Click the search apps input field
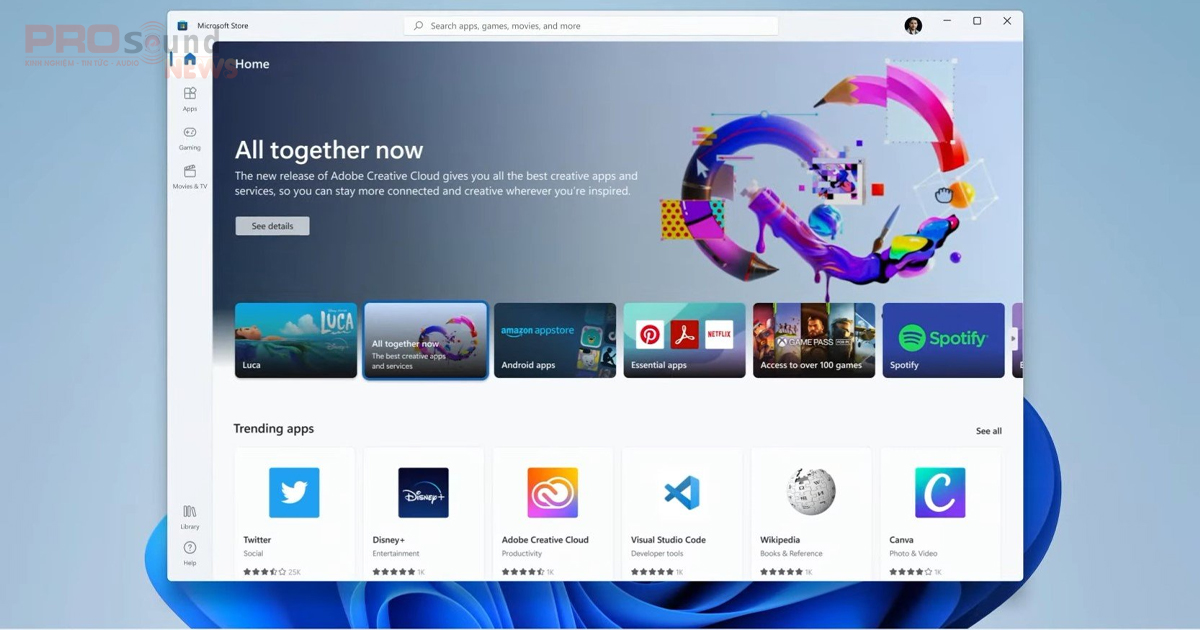Screen dimensions: 1200x630 pos(590,26)
